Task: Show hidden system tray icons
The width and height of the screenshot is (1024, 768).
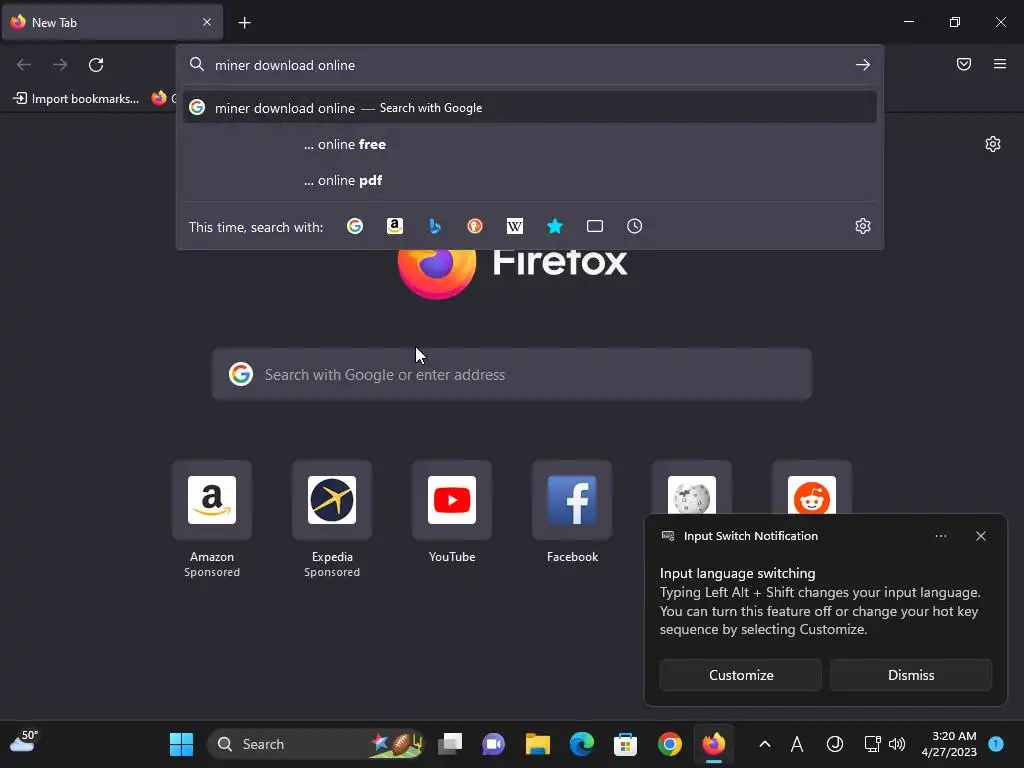Action: pos(765,744)
